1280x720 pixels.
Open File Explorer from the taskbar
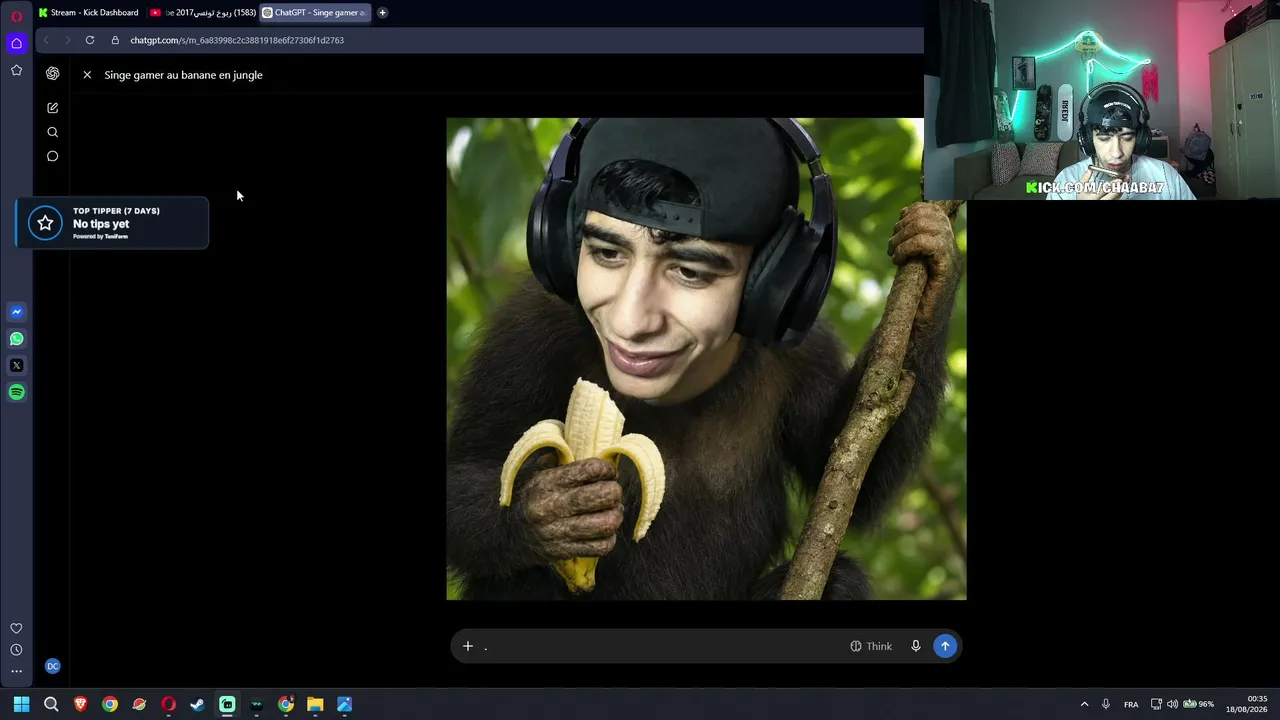point(315,704)
